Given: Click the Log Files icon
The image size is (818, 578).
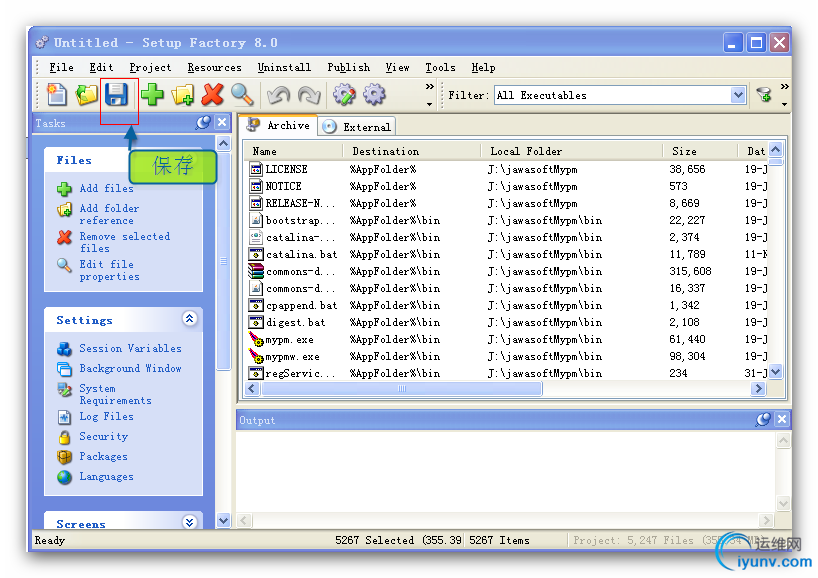Looking at the screenshot, I should 64,417.
